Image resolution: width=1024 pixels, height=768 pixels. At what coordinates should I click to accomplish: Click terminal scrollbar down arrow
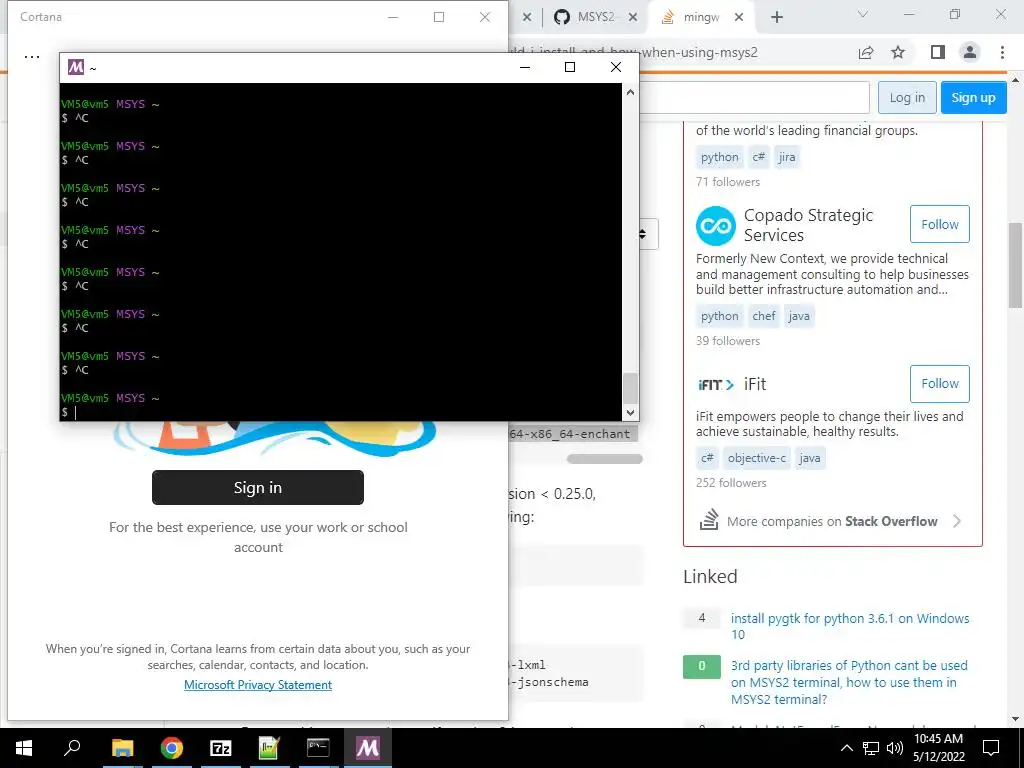630,412
